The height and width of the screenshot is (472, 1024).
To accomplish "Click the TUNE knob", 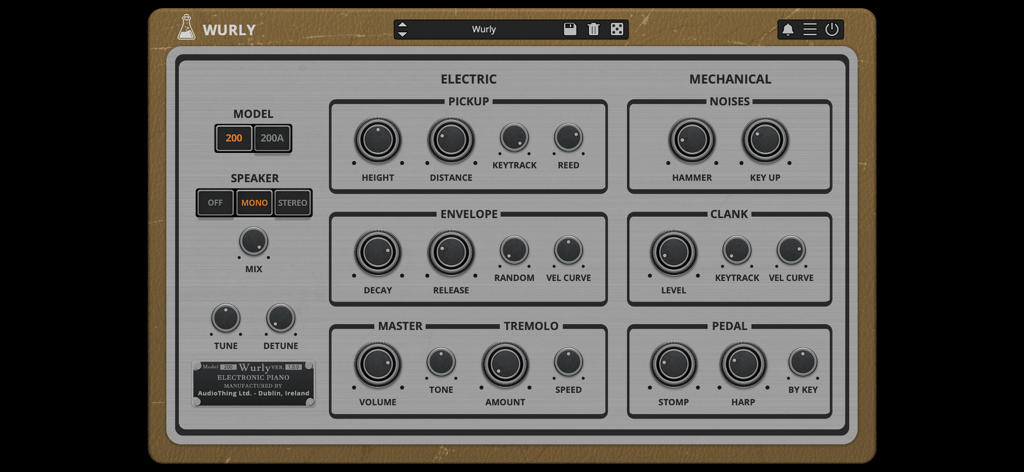I will coord(225,318).
